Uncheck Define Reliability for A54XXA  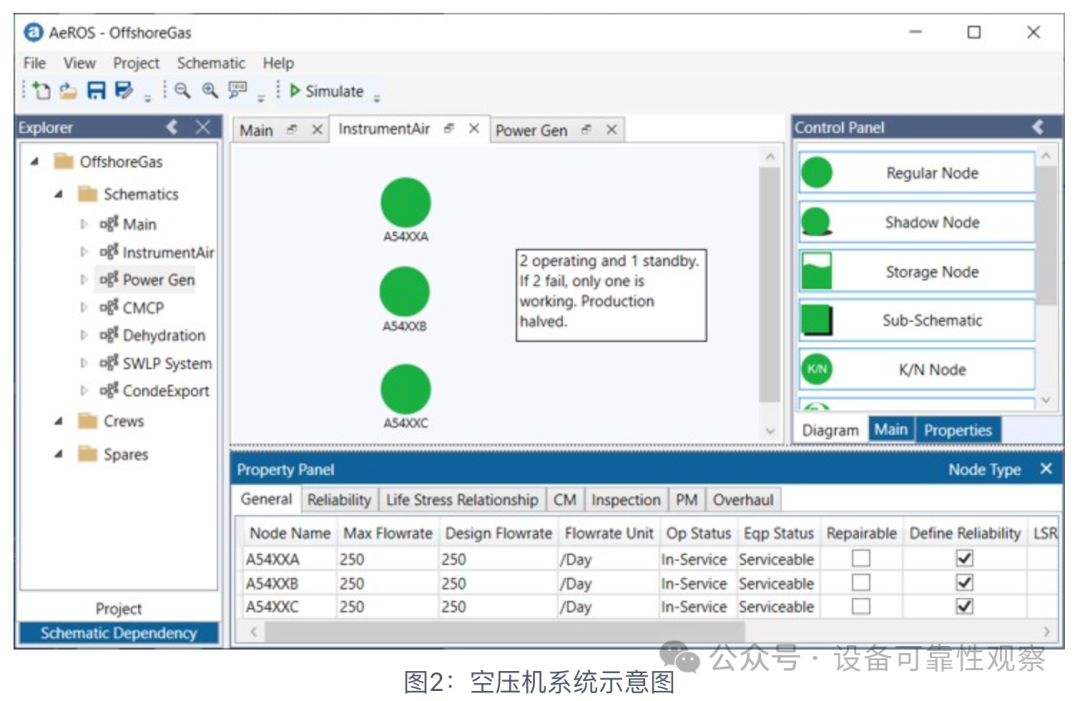tap(965, 558)
